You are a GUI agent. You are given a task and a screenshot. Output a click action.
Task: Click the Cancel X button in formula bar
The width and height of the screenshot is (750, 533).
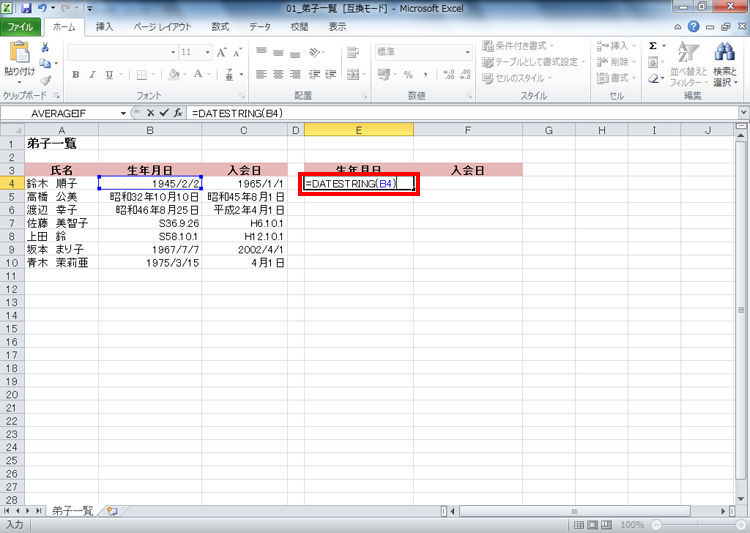150,113
